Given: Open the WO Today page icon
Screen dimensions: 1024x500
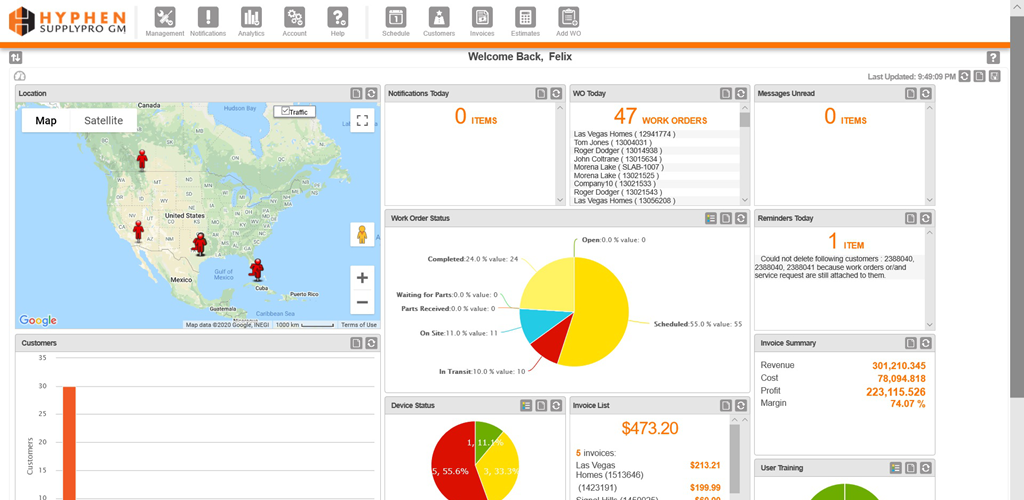Looking at the screenshot, I should [x=726, y=93].
